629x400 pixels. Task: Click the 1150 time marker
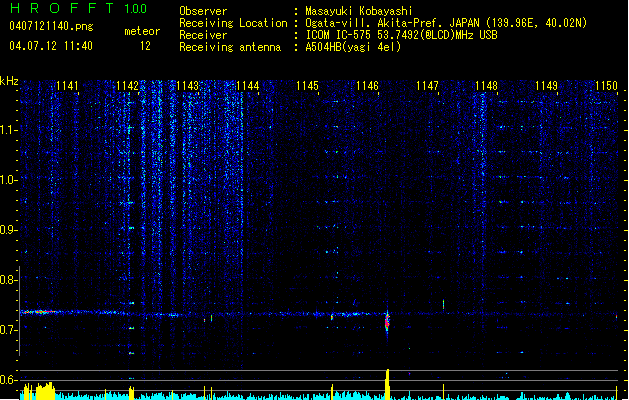tap(606, 86)
